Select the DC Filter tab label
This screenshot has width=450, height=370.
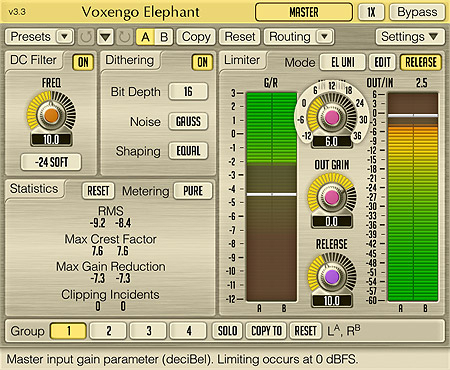tap(33, 60)
